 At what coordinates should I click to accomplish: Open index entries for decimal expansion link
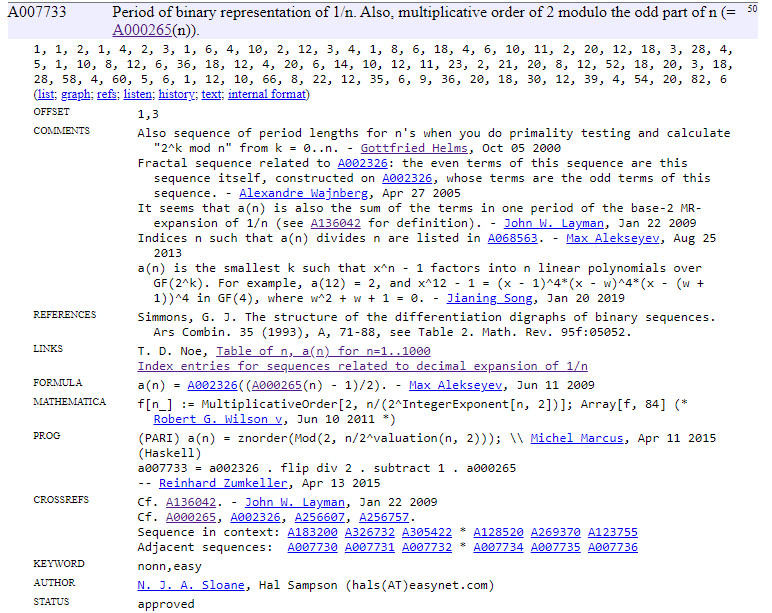coord(362,366)
